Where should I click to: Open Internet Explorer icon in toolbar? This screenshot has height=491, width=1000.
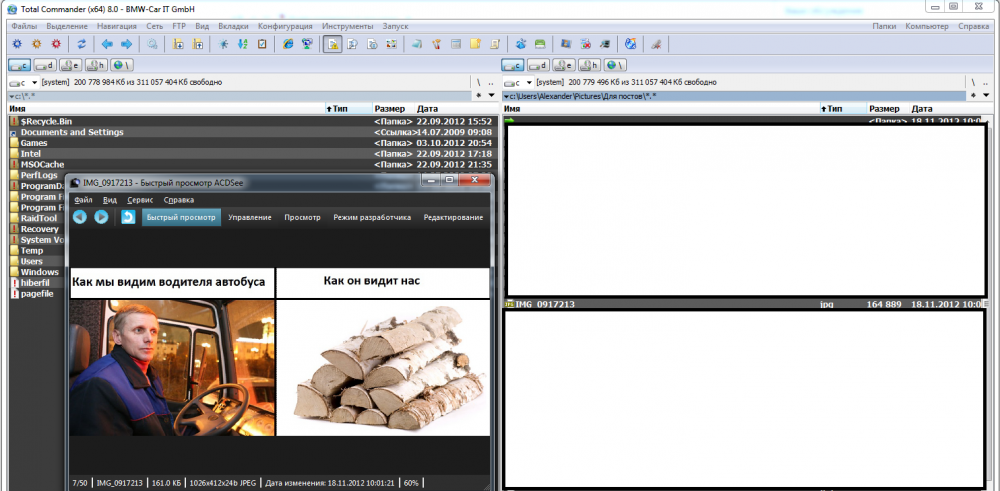pos(288,44)
